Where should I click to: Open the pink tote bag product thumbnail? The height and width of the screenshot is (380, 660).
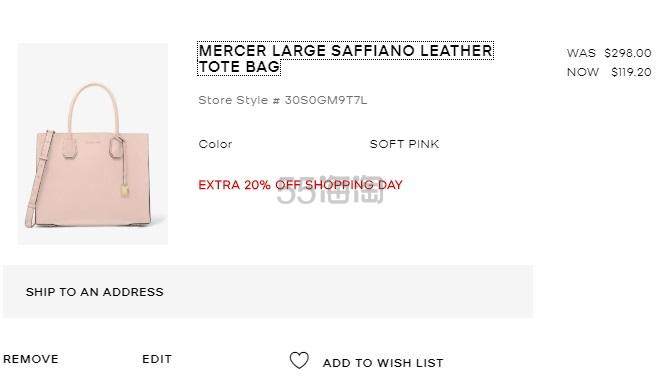[x=93, y=143]
